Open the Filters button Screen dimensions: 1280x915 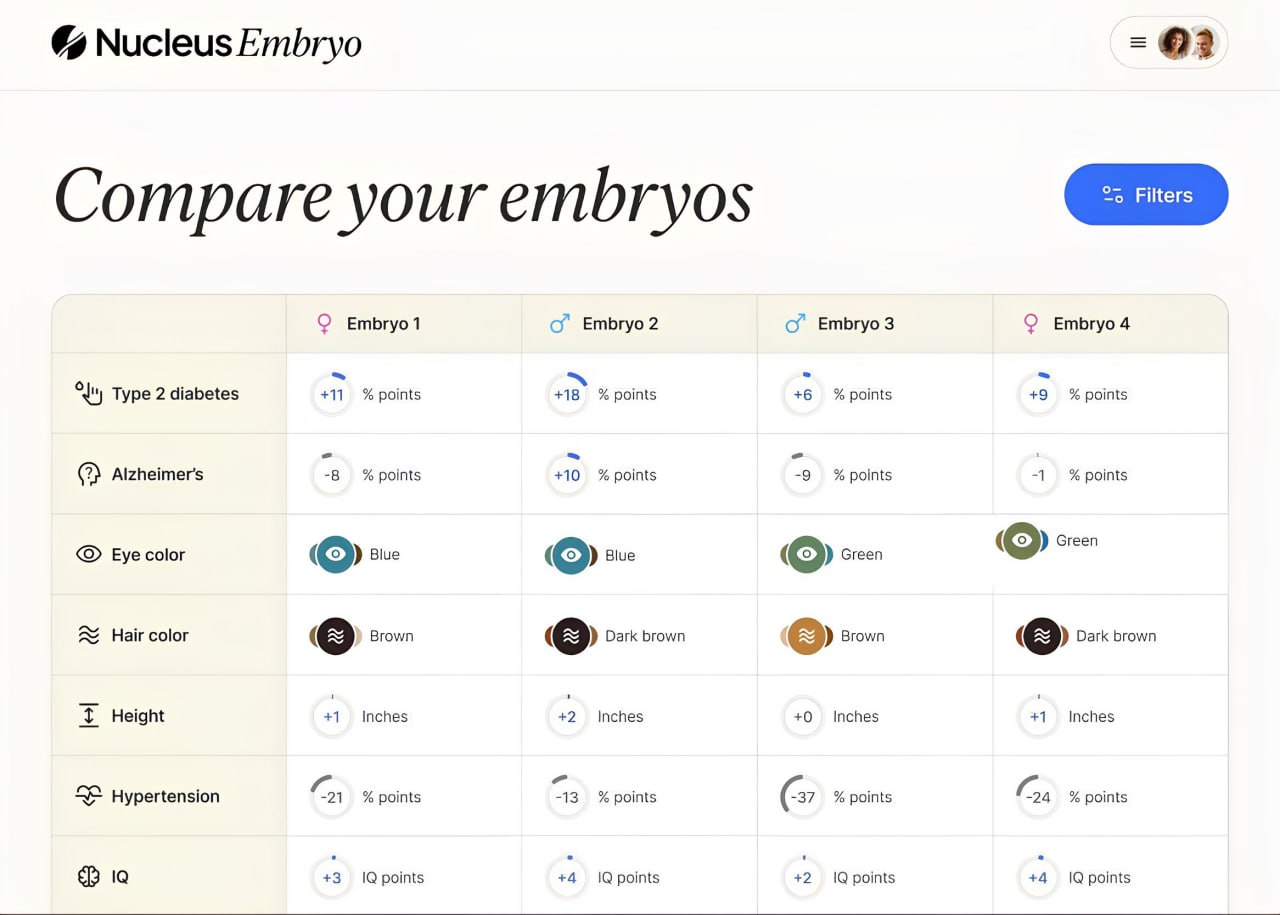coord(1146,195)
